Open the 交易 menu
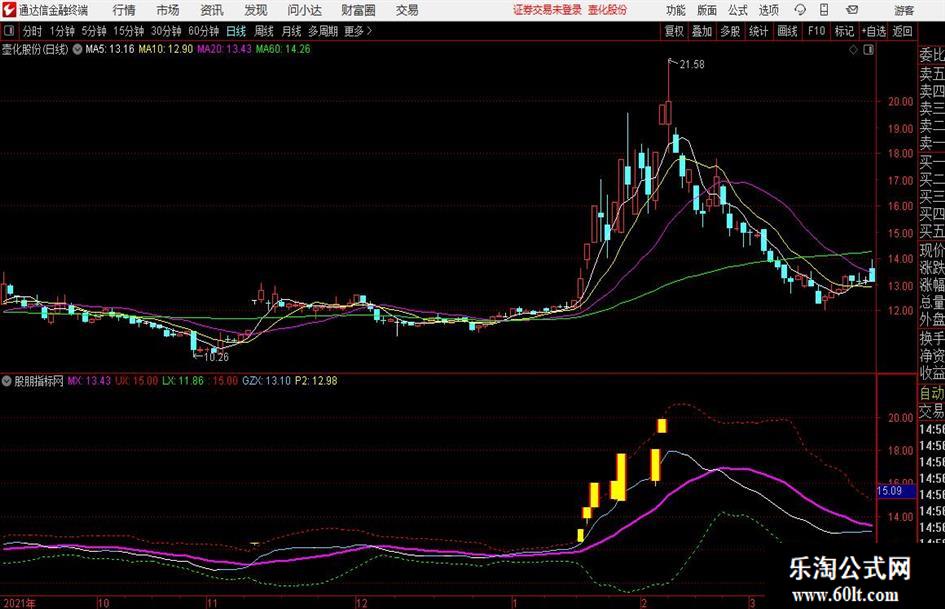The width and height of the screenshot is (945, 609). coord(407,10)
